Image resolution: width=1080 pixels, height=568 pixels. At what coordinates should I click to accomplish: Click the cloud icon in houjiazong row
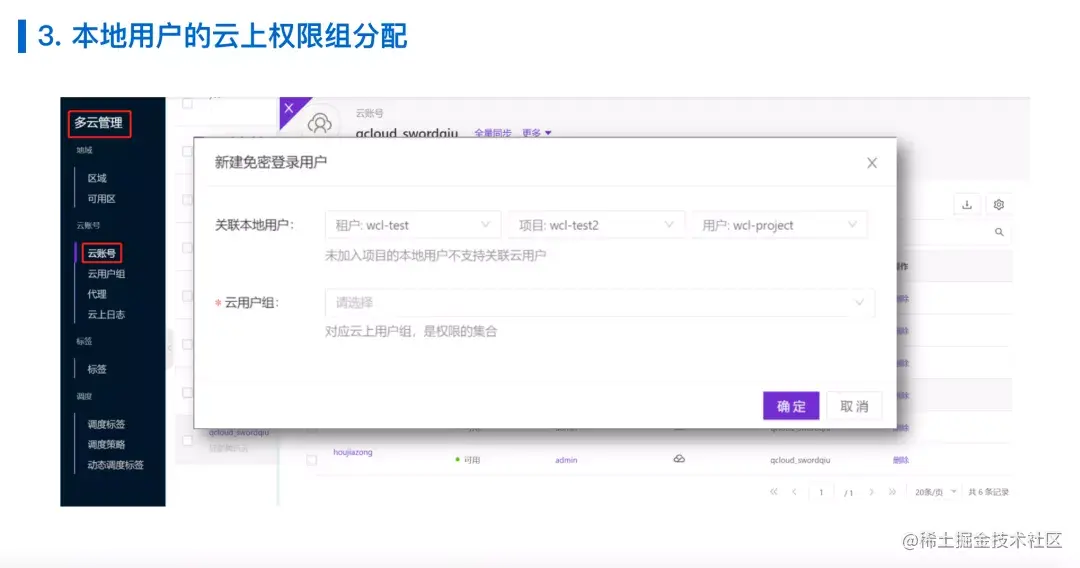(679, 459)
